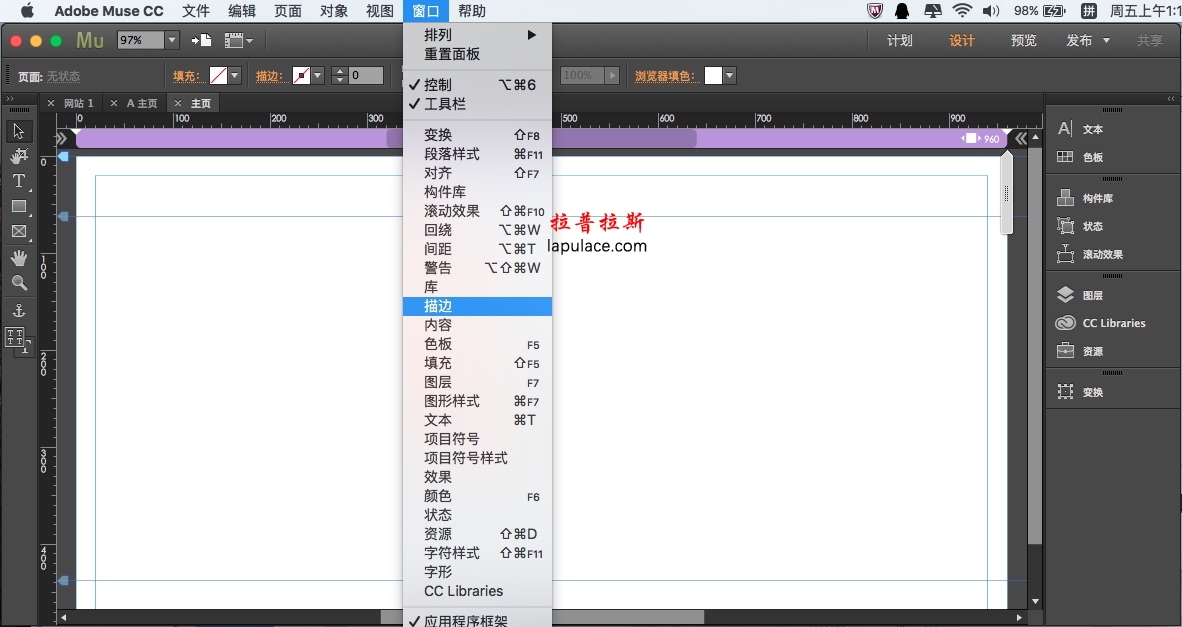Viewport: 1182px width, 627px height.
Task: Open the 浏览器填色 dropdown arrow
Action: (x=729, y=75)
